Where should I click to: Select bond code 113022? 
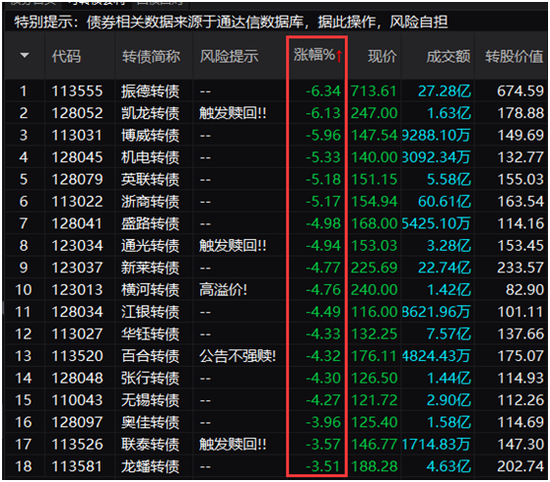pos(77,202)
